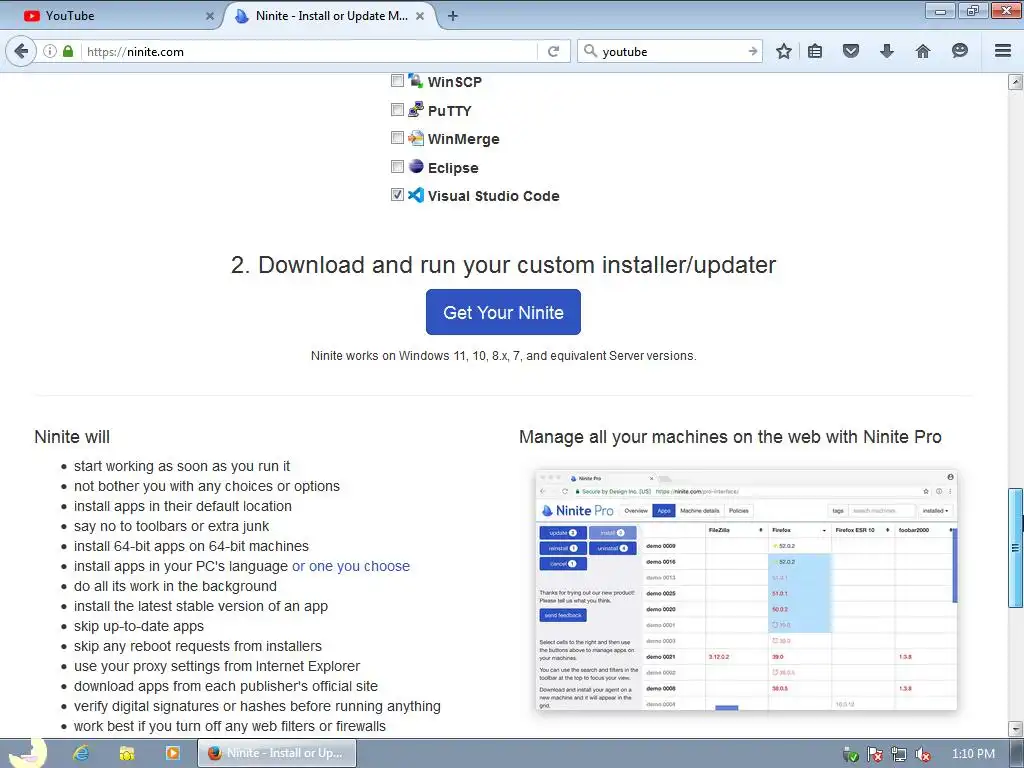Image resolution: width=1024 pixels, height=768 pixels.
Task: Click the Visual Studio Code label
Action: click(x=493, y=196)
